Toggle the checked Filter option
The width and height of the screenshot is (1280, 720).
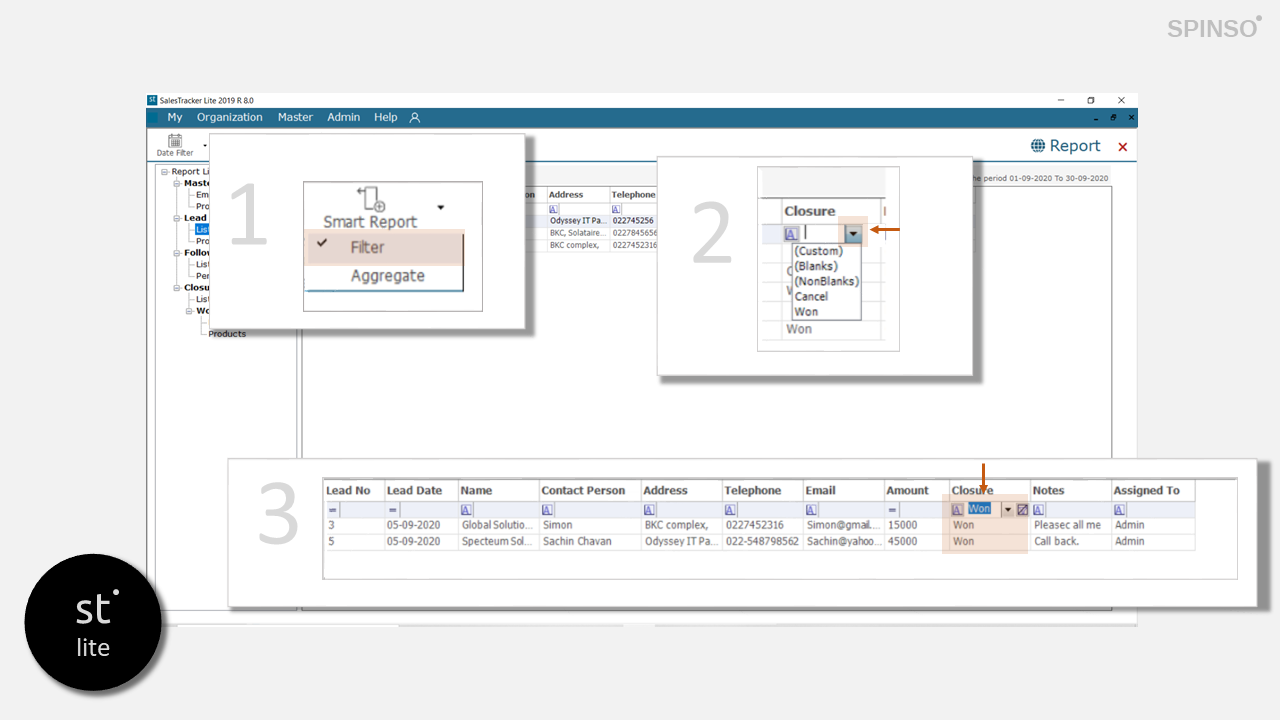coord(367,247)
